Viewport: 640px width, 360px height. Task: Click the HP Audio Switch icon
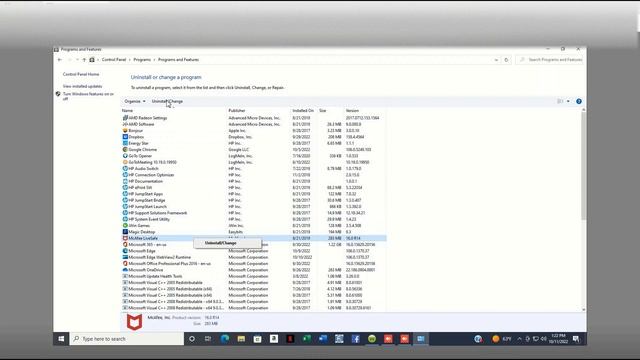[x=125, y=168]
